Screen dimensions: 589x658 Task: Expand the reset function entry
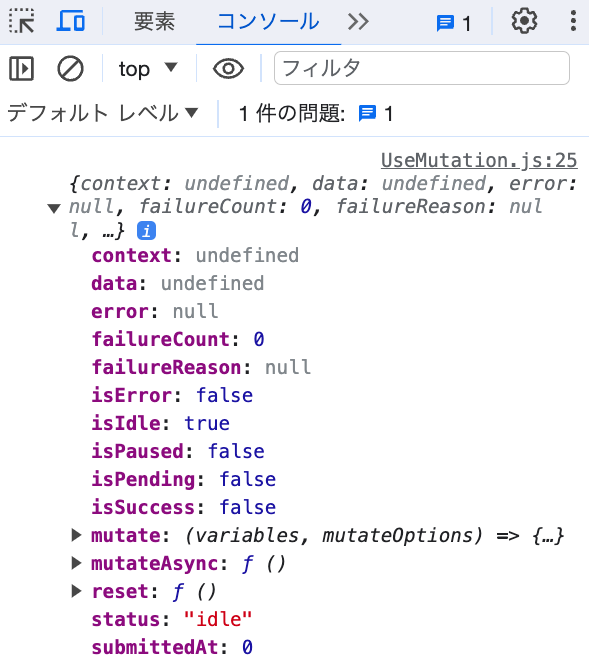(x=76, y=591)
